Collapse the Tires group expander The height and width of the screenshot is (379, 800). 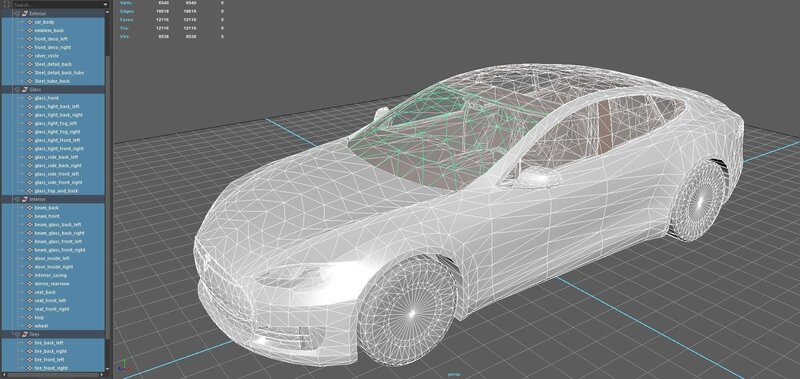(x=17, y=335)
